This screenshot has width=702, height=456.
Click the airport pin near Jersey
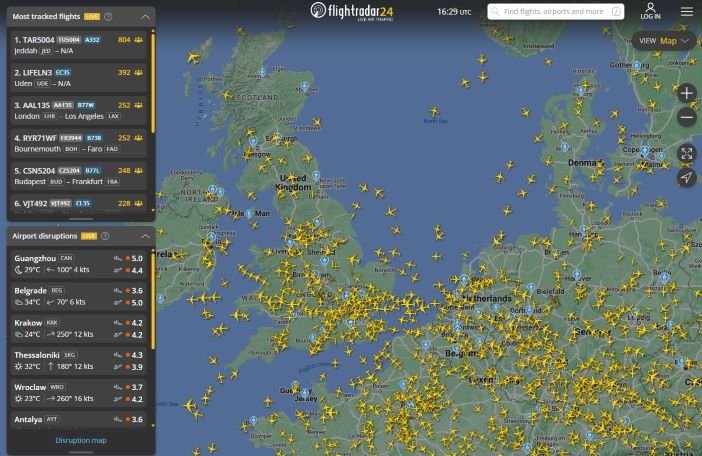pyautogui.click(x=304, y=392)
